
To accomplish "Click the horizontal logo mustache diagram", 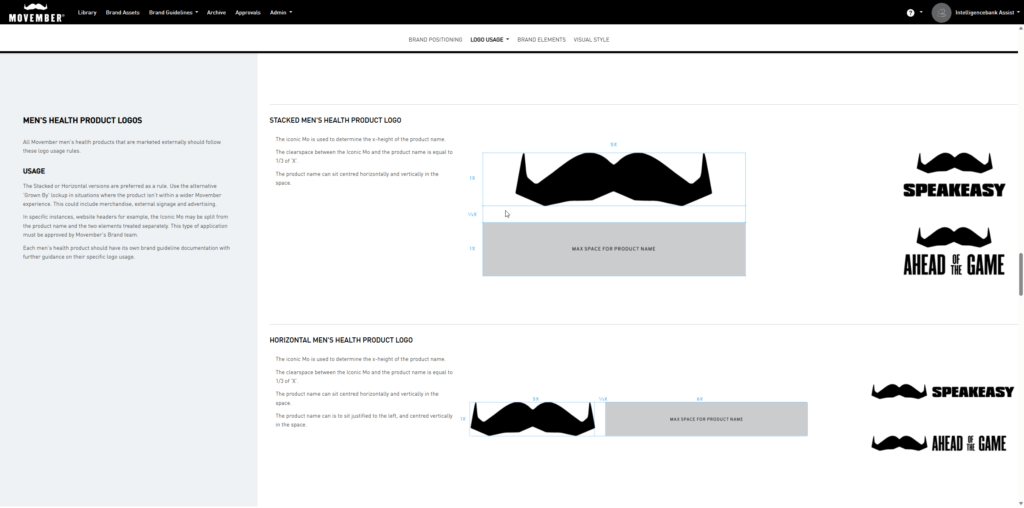I will tap(533, 419).
